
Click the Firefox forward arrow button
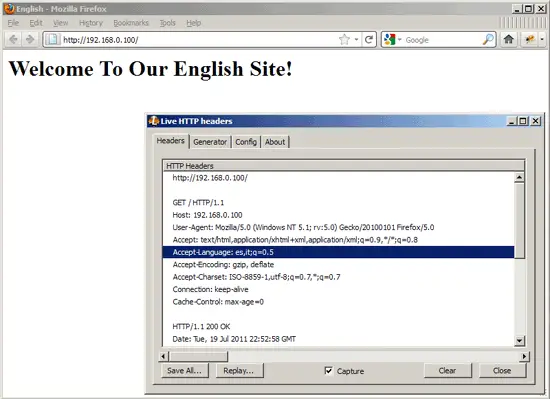(x=30, y=40)
